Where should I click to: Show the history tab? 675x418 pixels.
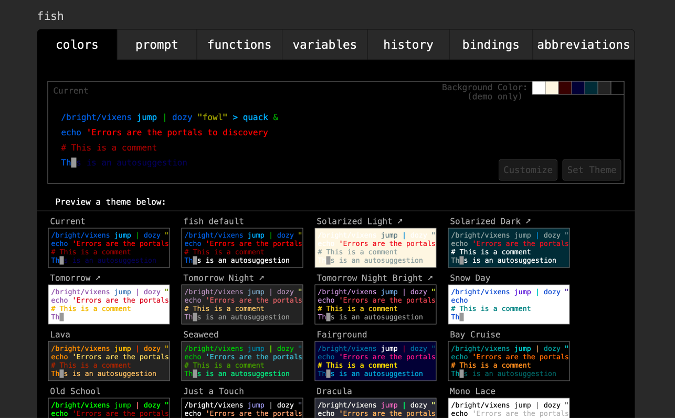(408, 45)
